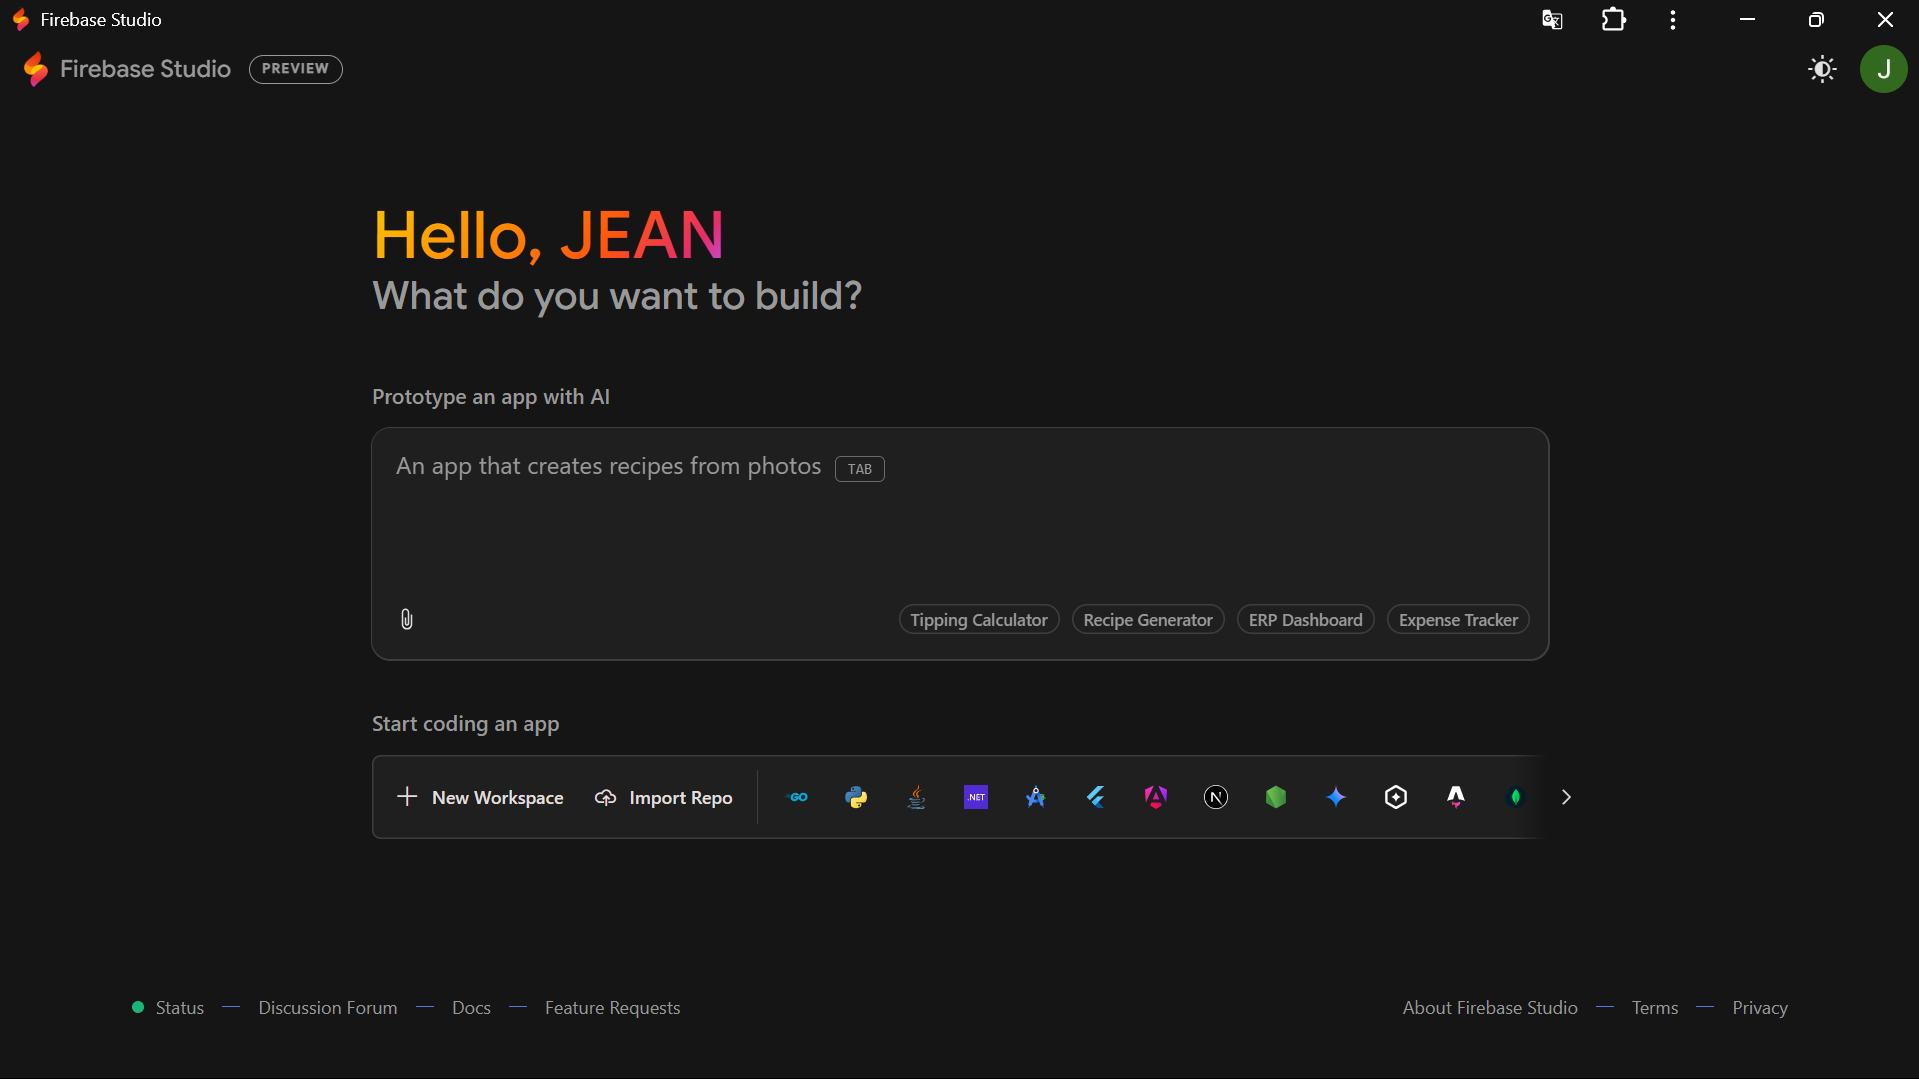Open the Java template
1919x1079 pixels.
point(916,797)
